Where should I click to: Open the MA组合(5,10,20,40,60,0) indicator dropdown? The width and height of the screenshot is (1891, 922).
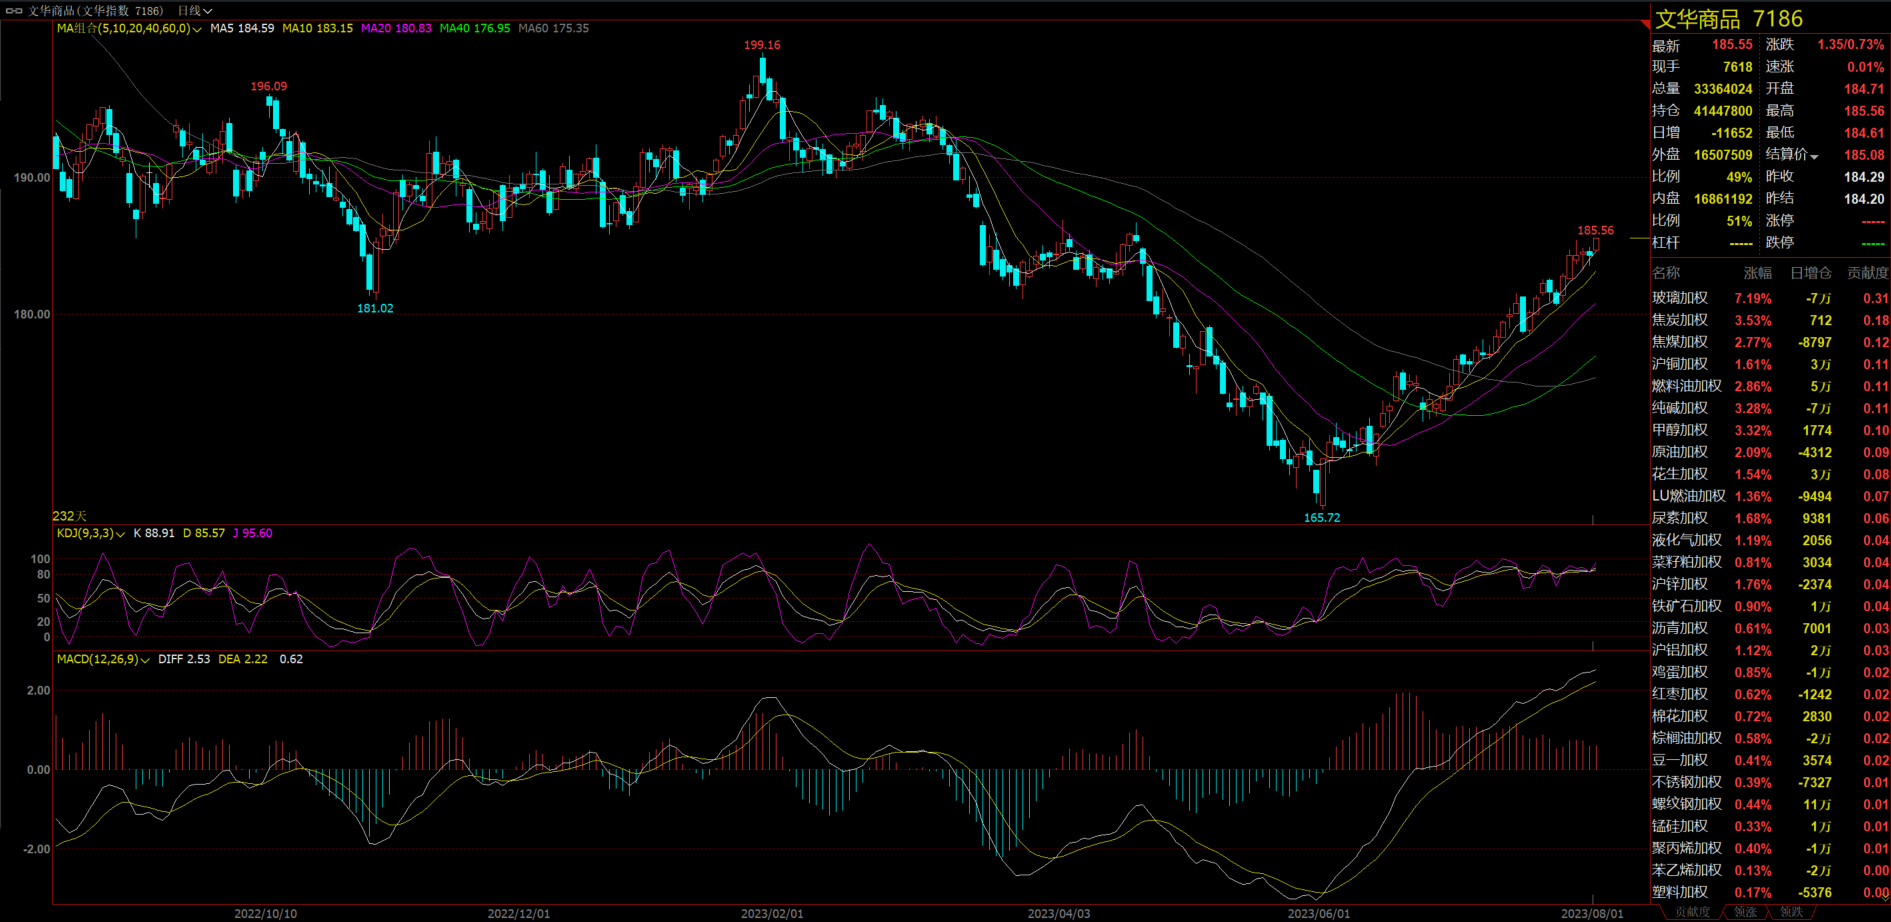129,29
